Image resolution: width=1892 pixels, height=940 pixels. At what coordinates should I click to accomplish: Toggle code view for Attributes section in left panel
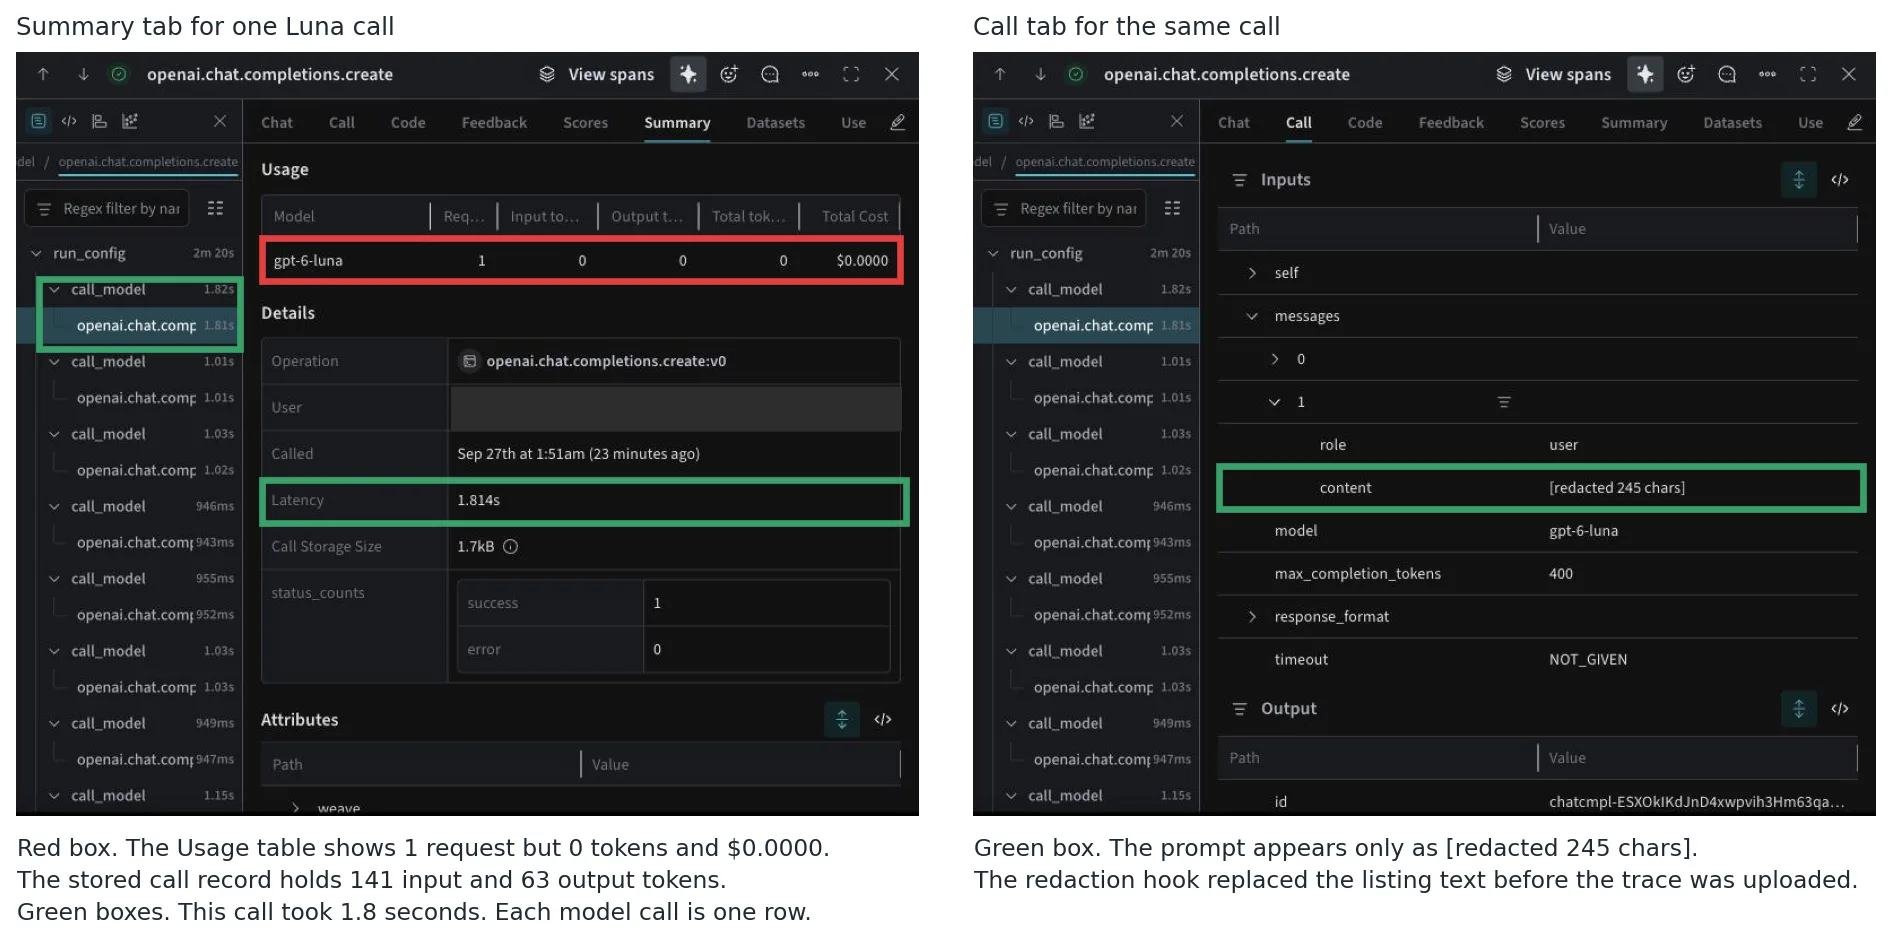click(x=883, y=719)
